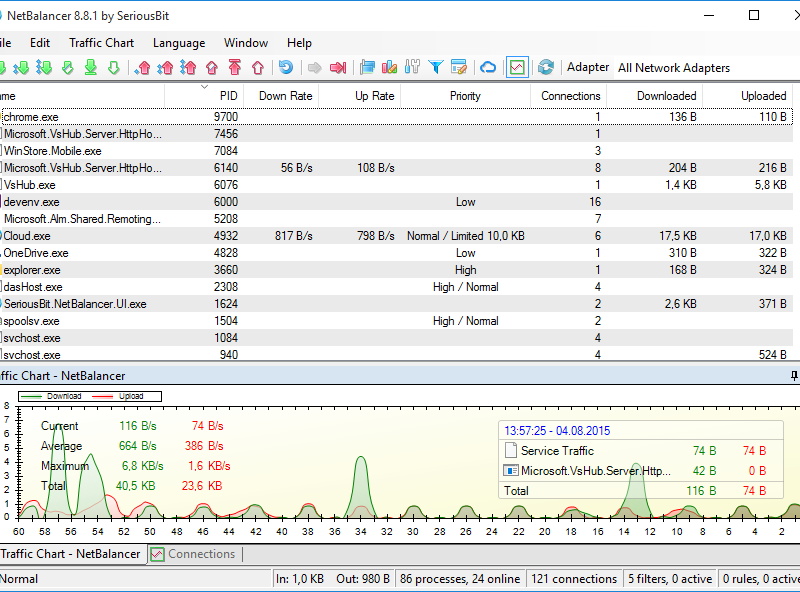Select the OneDrive.exe process
The image size is (800, 592).
tap(397, 253)
